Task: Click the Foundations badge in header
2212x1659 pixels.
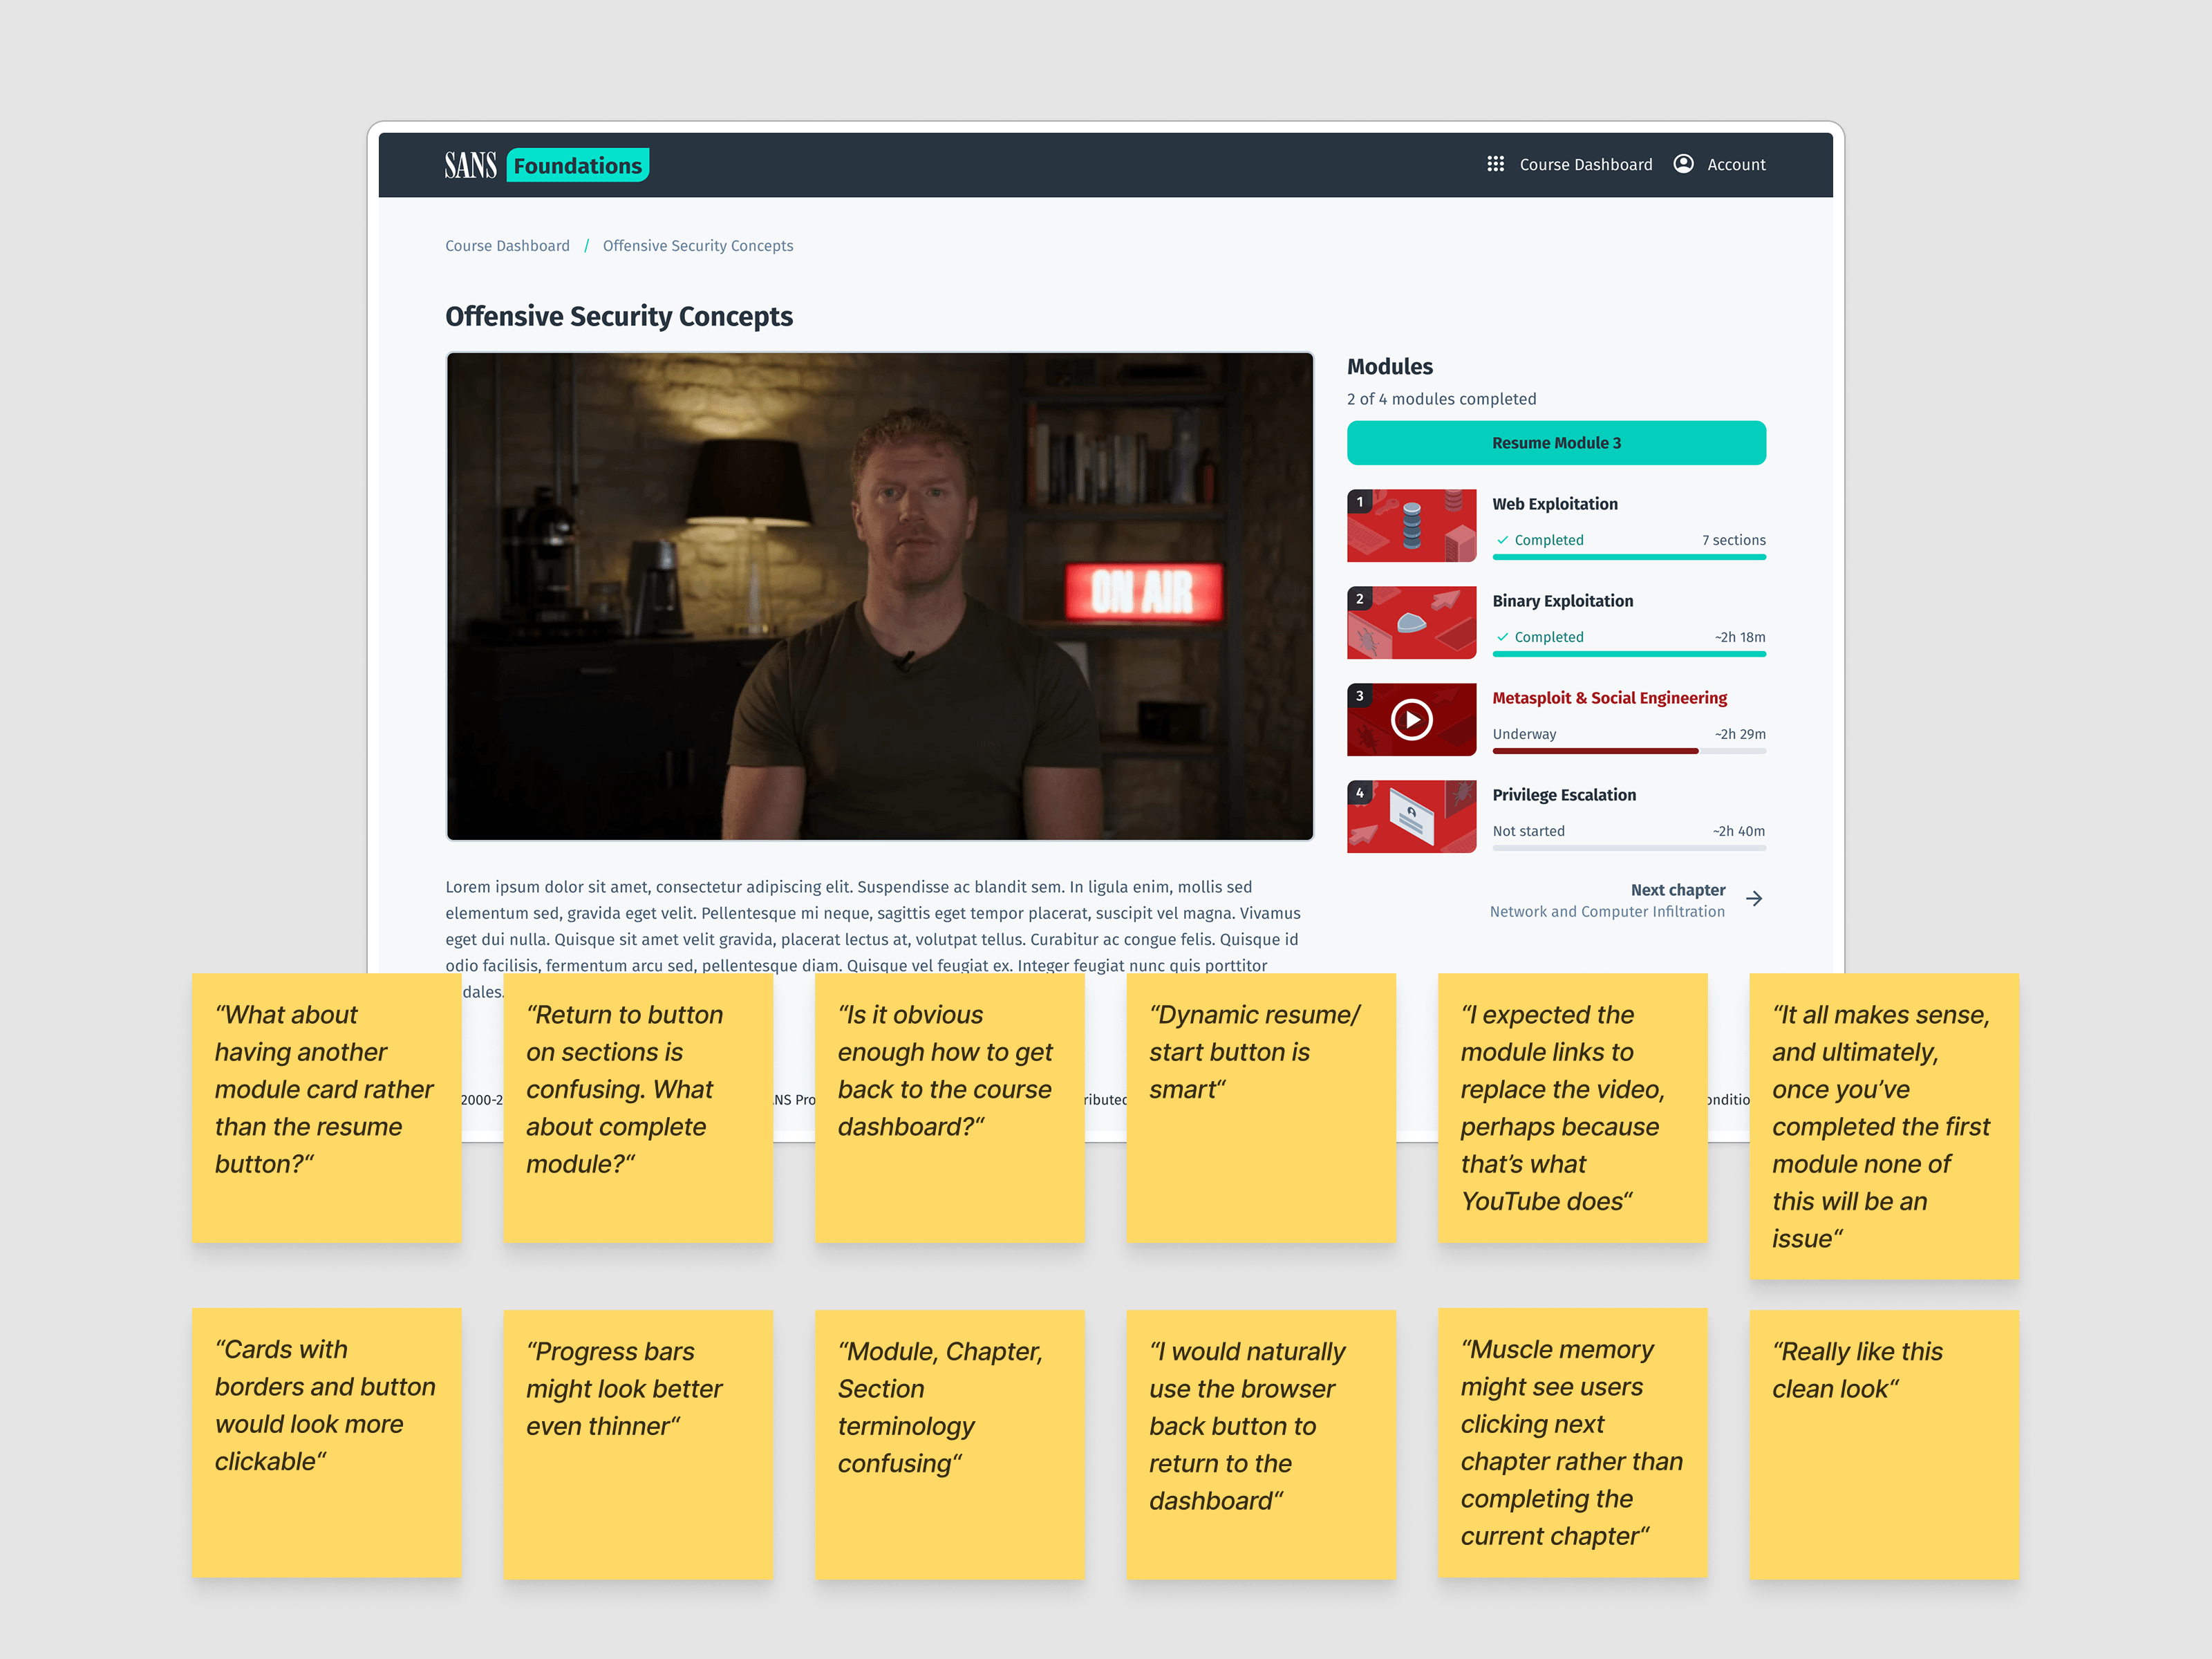Action: [x=578, y=165]
